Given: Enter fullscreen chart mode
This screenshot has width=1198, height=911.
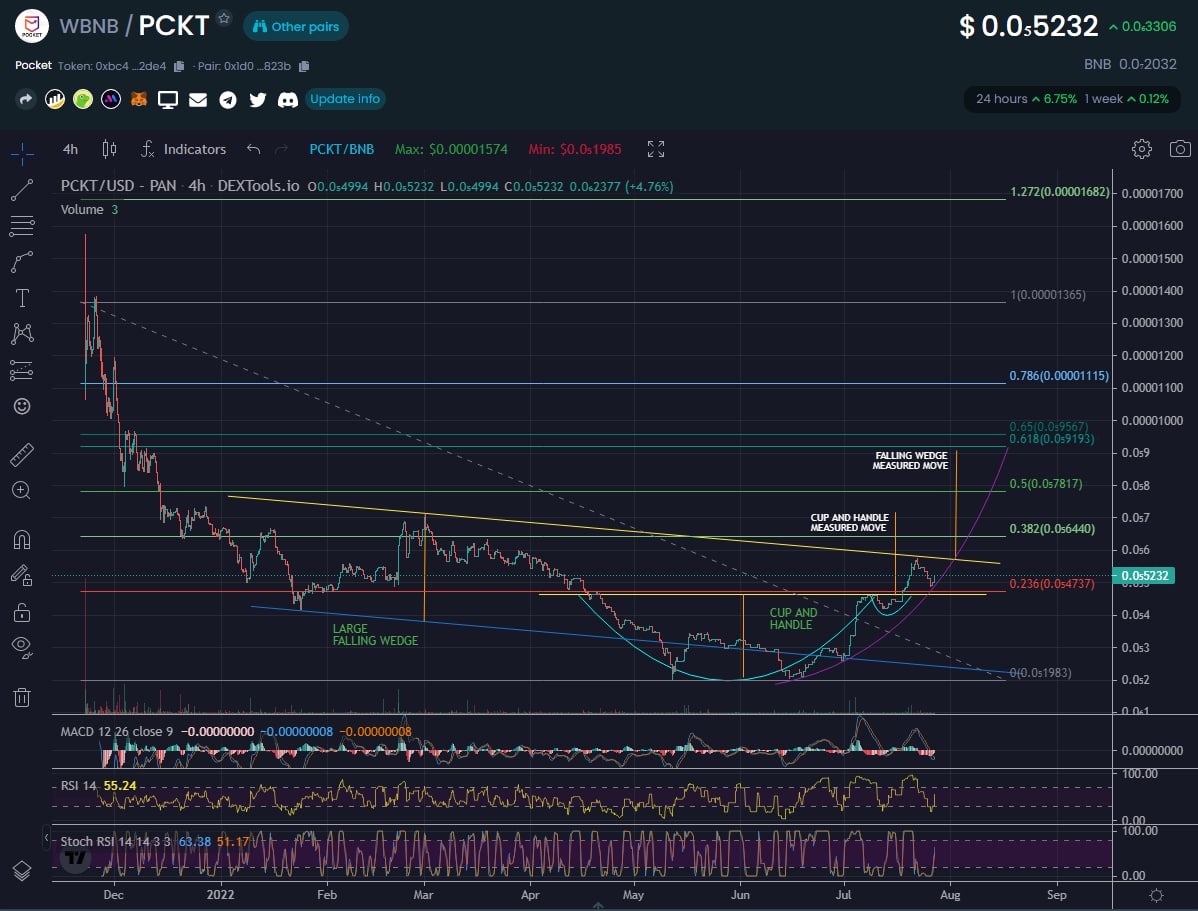Looking at the screenshot, I should coord(656,149).
